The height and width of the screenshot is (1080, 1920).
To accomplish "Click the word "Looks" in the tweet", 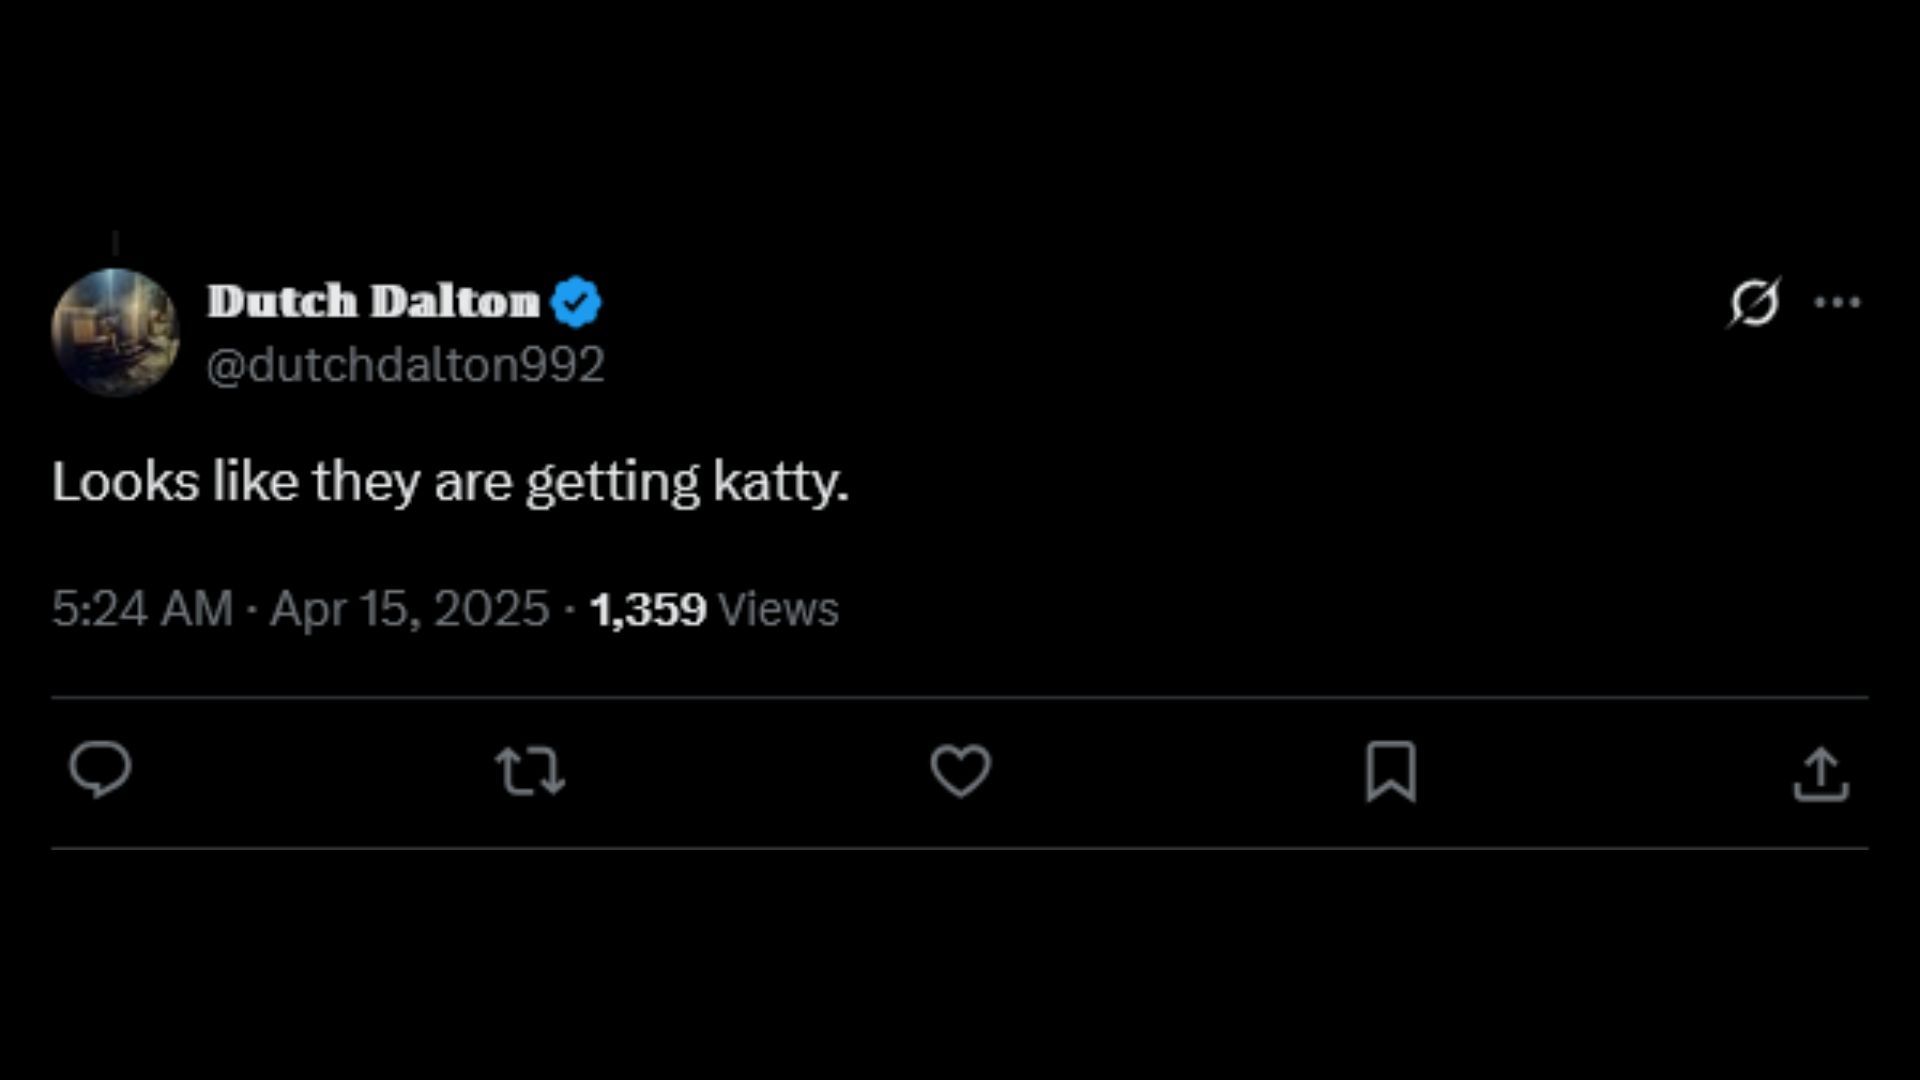I will click(x=125, y=482).
